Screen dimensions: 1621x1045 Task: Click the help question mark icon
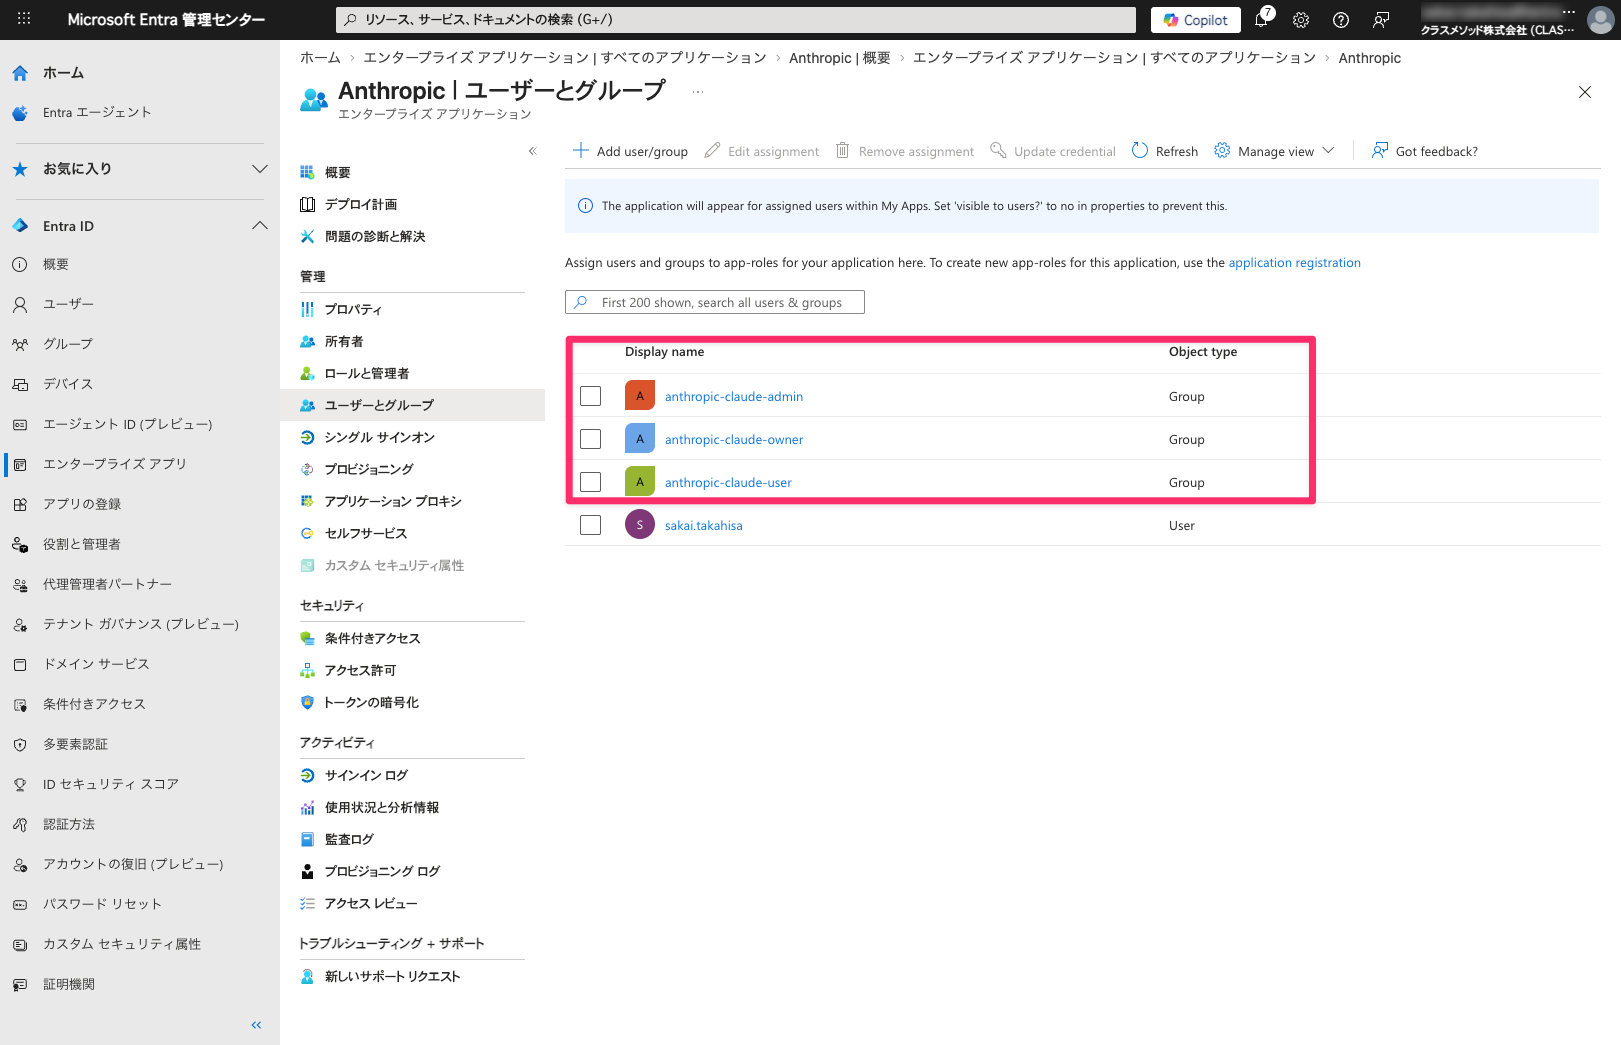click(x=1341, y=20)
